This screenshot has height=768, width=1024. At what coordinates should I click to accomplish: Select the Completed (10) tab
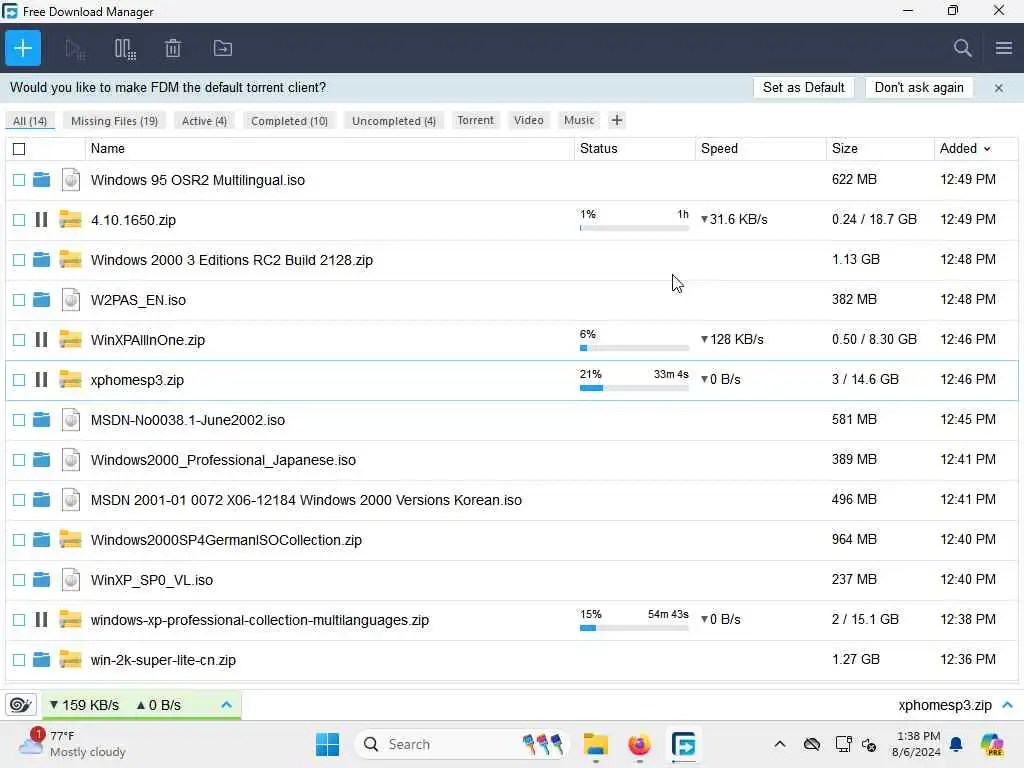(x=289, y=121)
